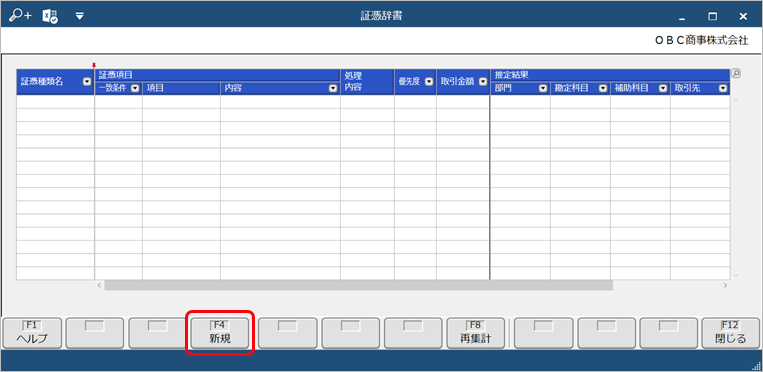Screen dimensions: 763x372
Task: Click the F12 閉じる button
Action: pos(730,334)
